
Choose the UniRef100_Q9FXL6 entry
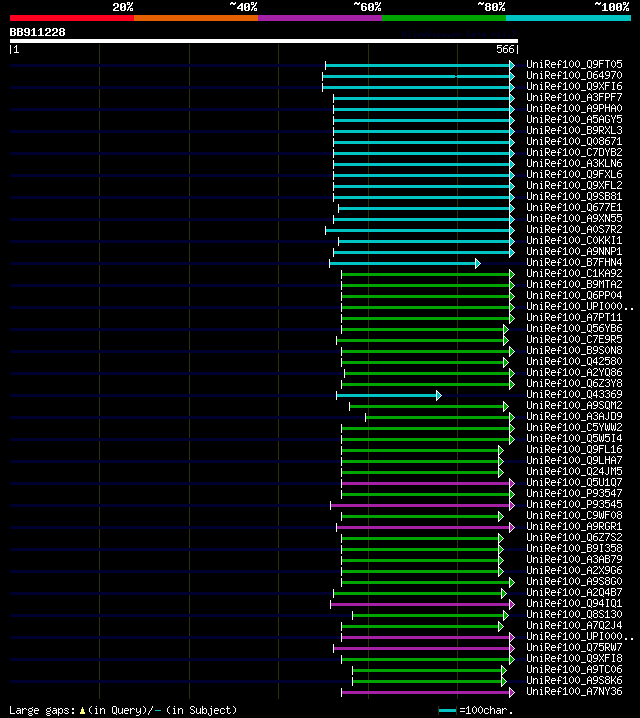(x=574, y=174)
